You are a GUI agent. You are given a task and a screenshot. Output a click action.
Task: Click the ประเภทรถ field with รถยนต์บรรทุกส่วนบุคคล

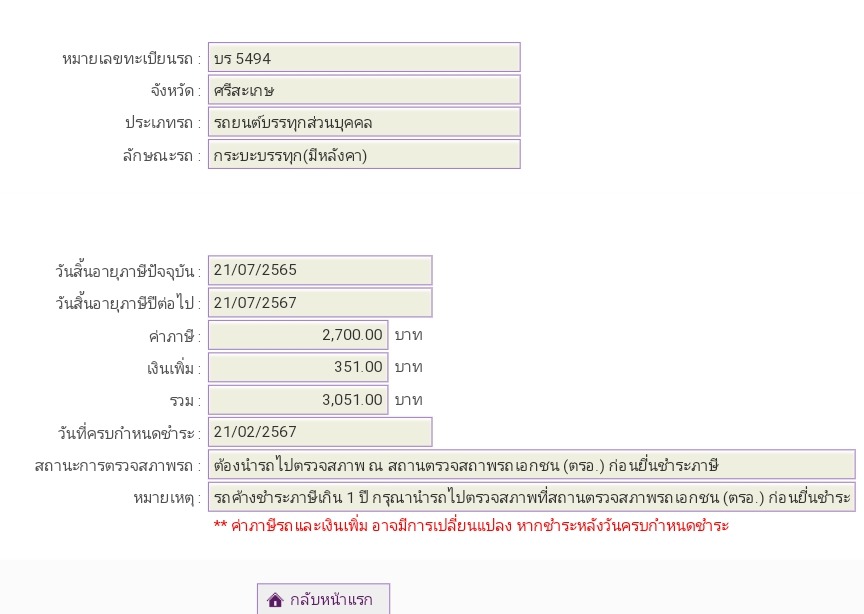tap(364, 122)
